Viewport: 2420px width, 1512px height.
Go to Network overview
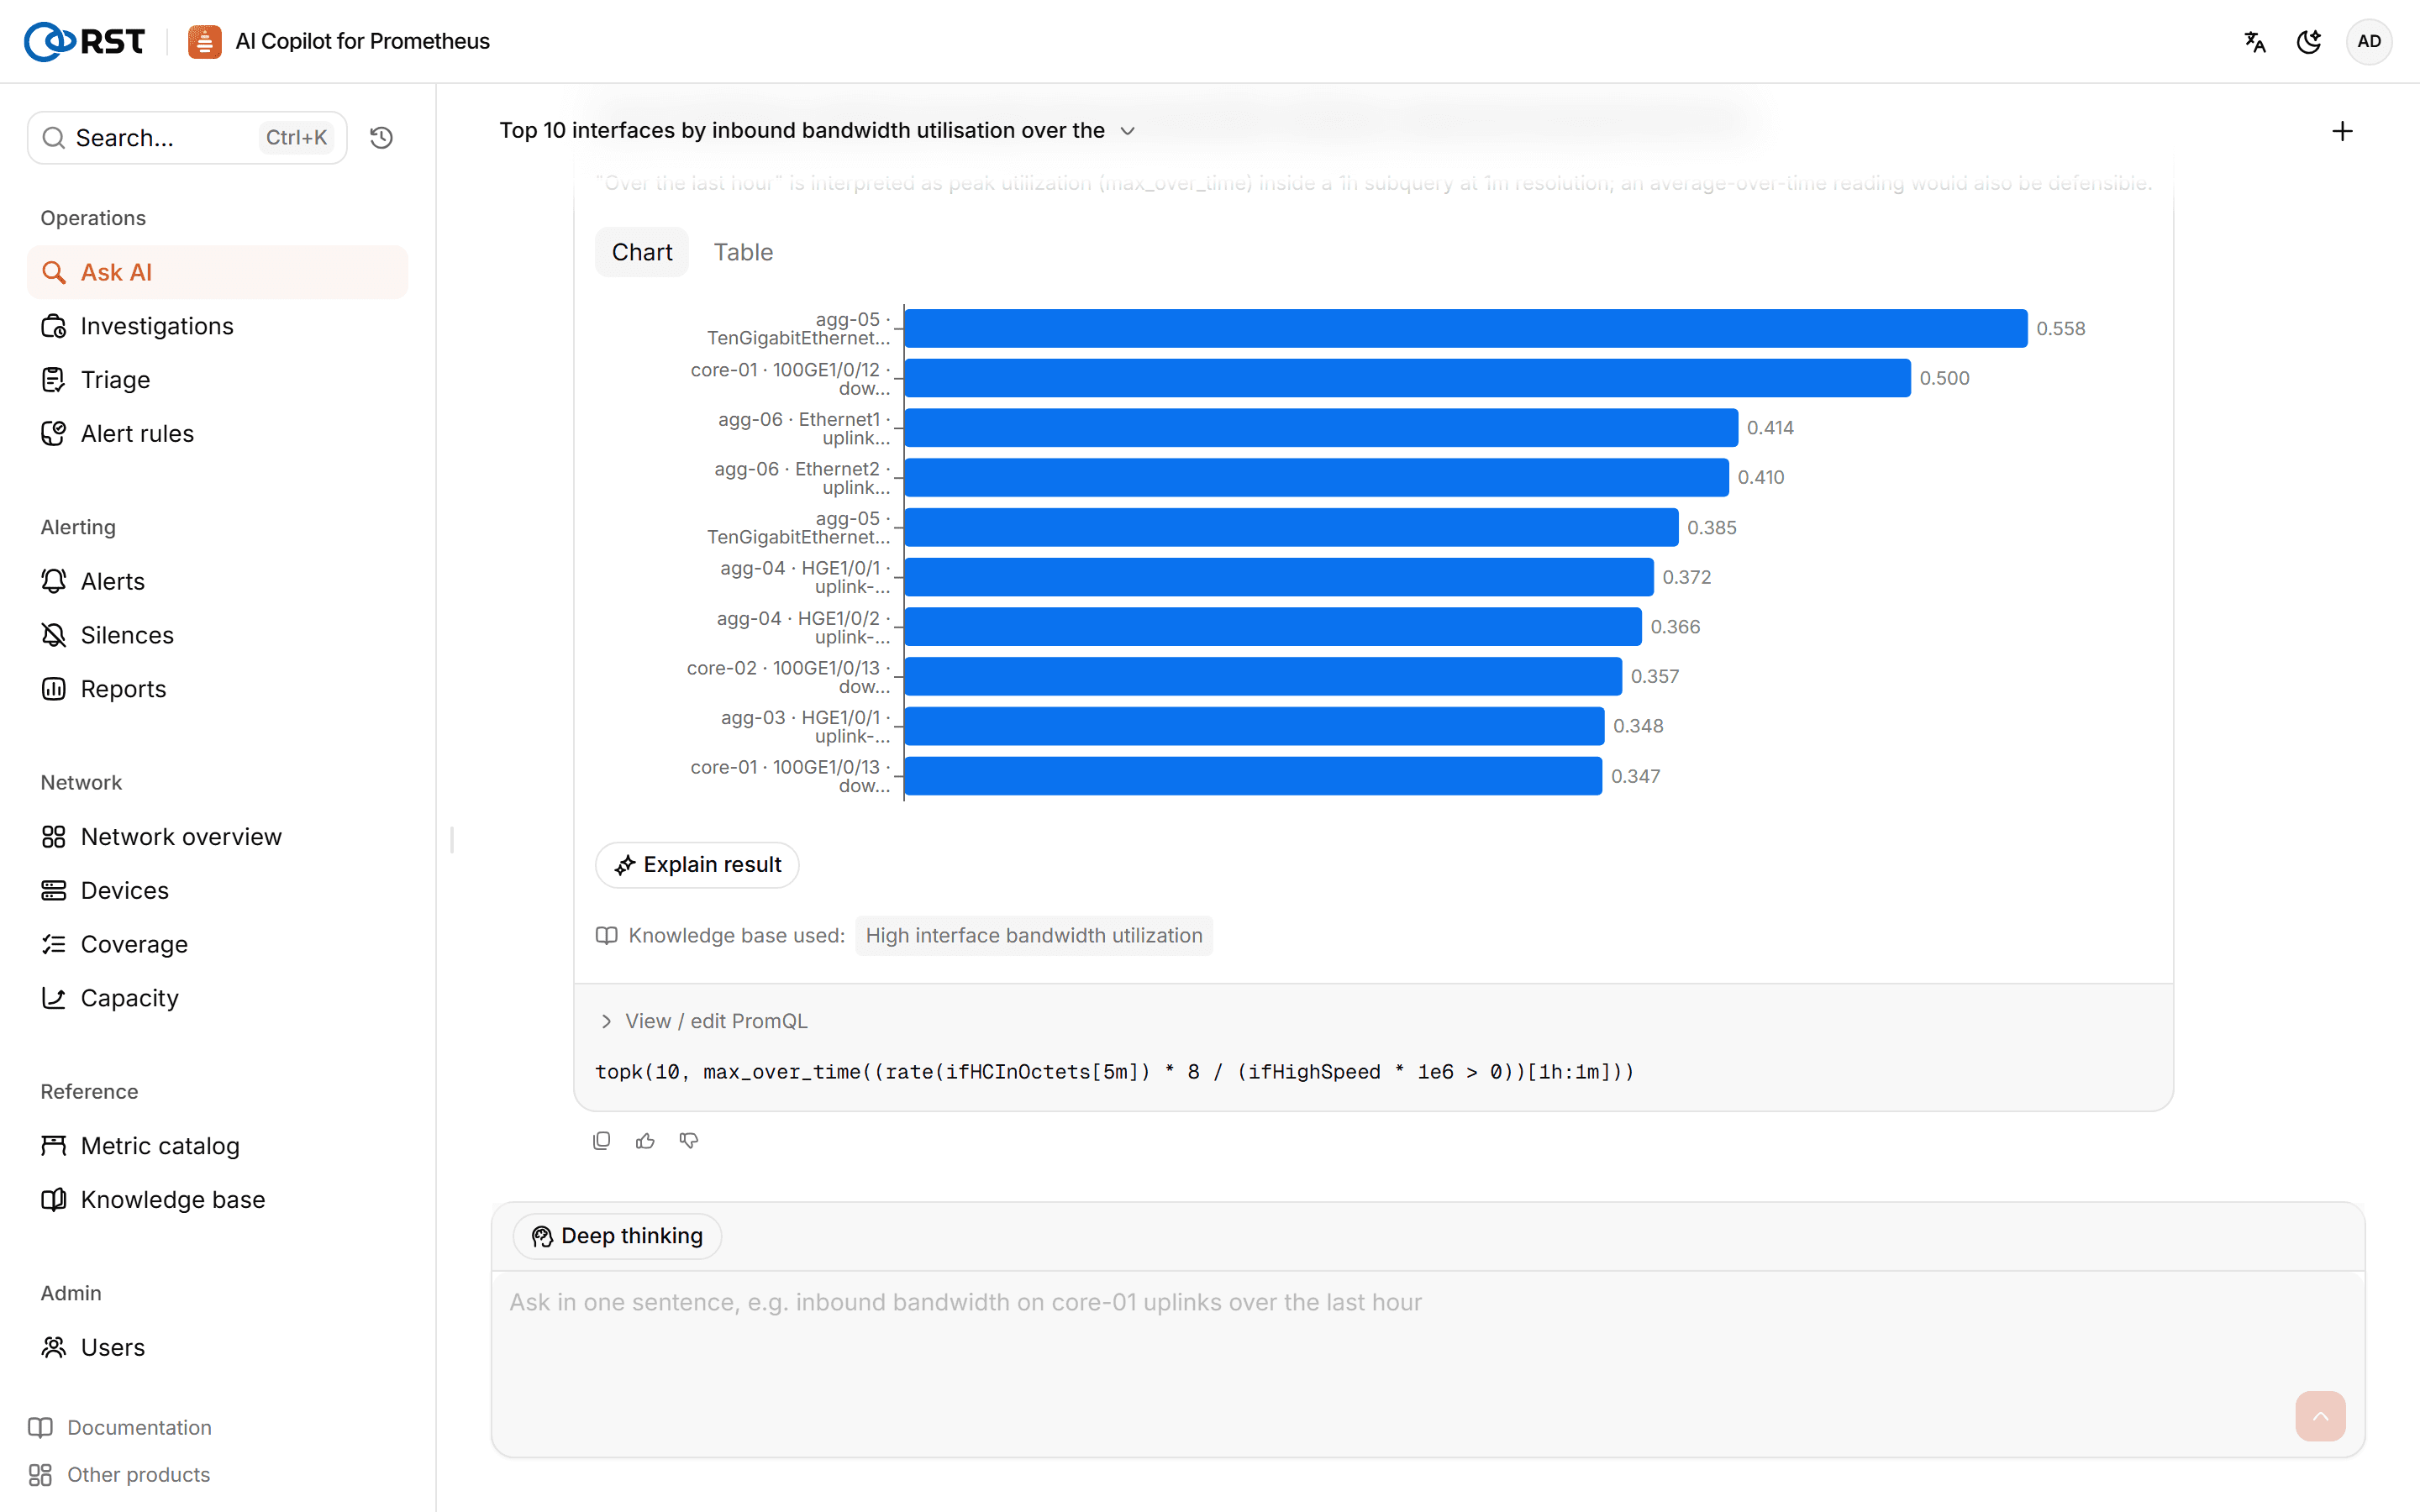[x=217, y=837]
